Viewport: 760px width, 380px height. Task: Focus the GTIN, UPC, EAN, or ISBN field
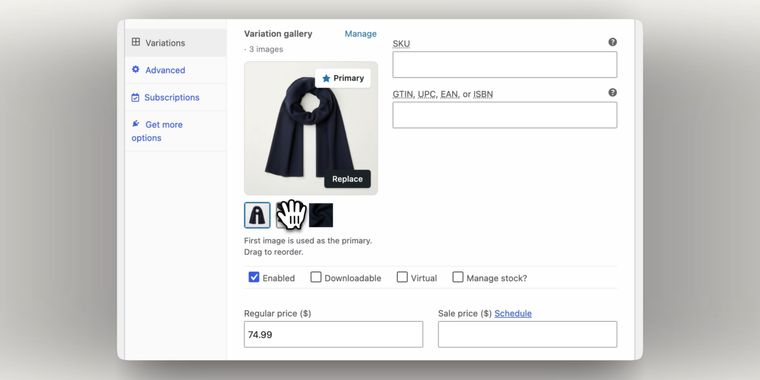coord(505,115)
